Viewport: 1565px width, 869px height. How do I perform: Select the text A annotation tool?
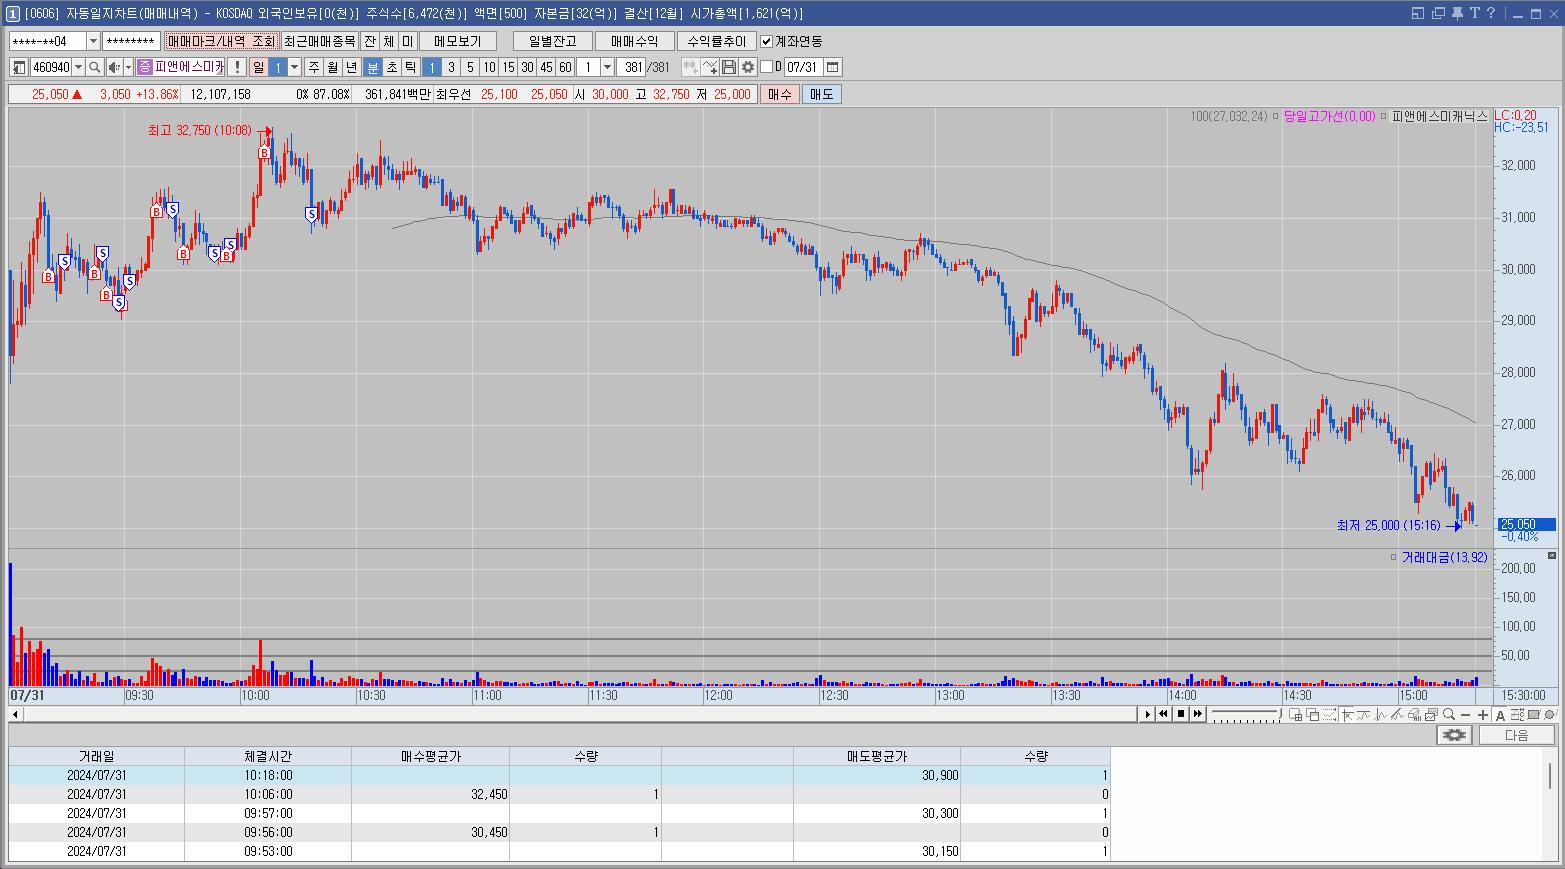click(1500, 714)
